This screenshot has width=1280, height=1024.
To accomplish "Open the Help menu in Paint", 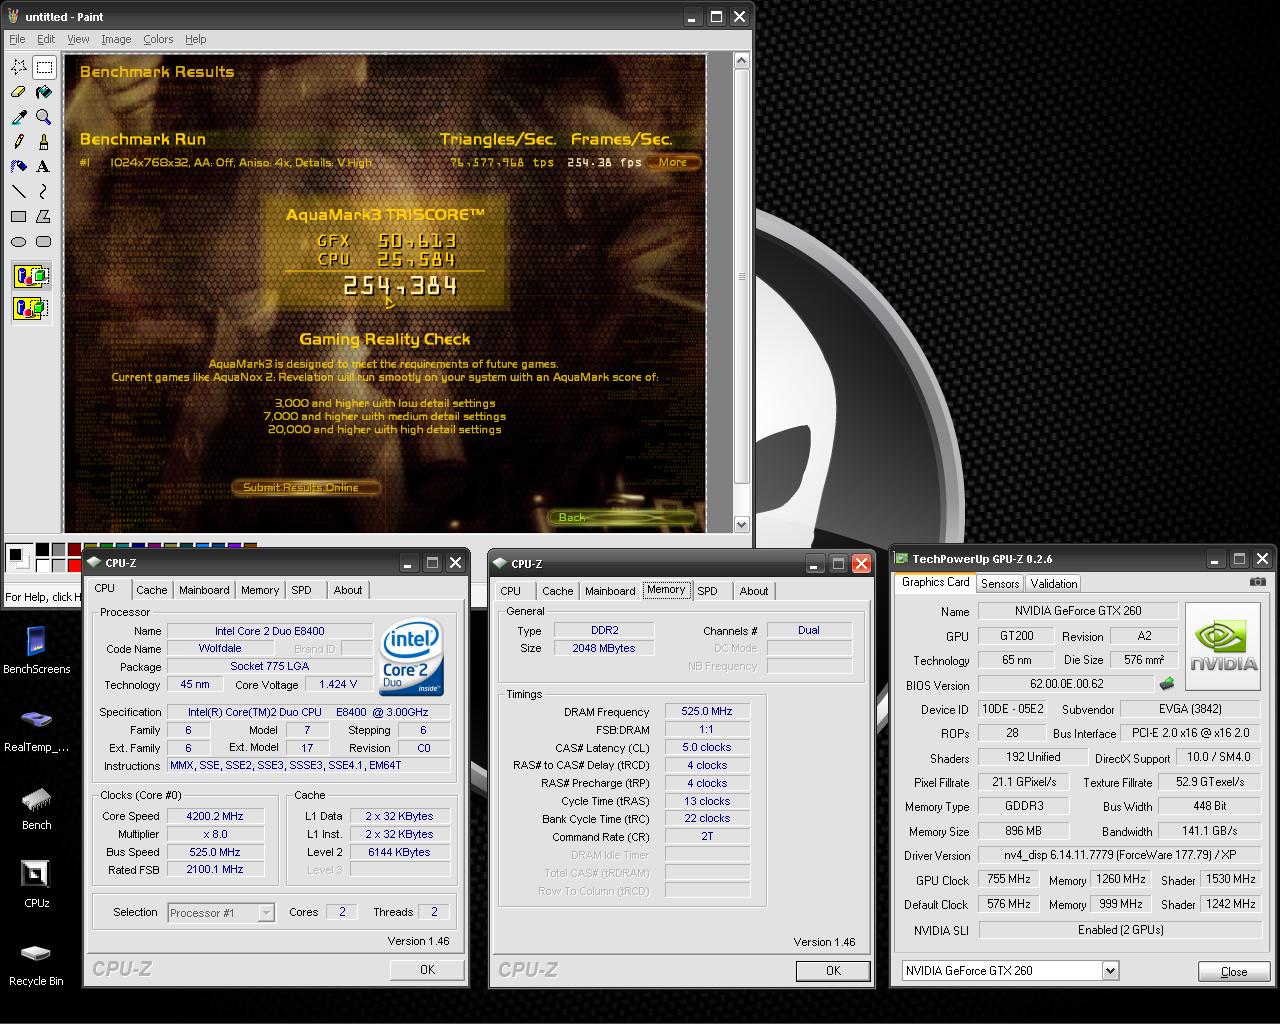I will click(195, 39).
